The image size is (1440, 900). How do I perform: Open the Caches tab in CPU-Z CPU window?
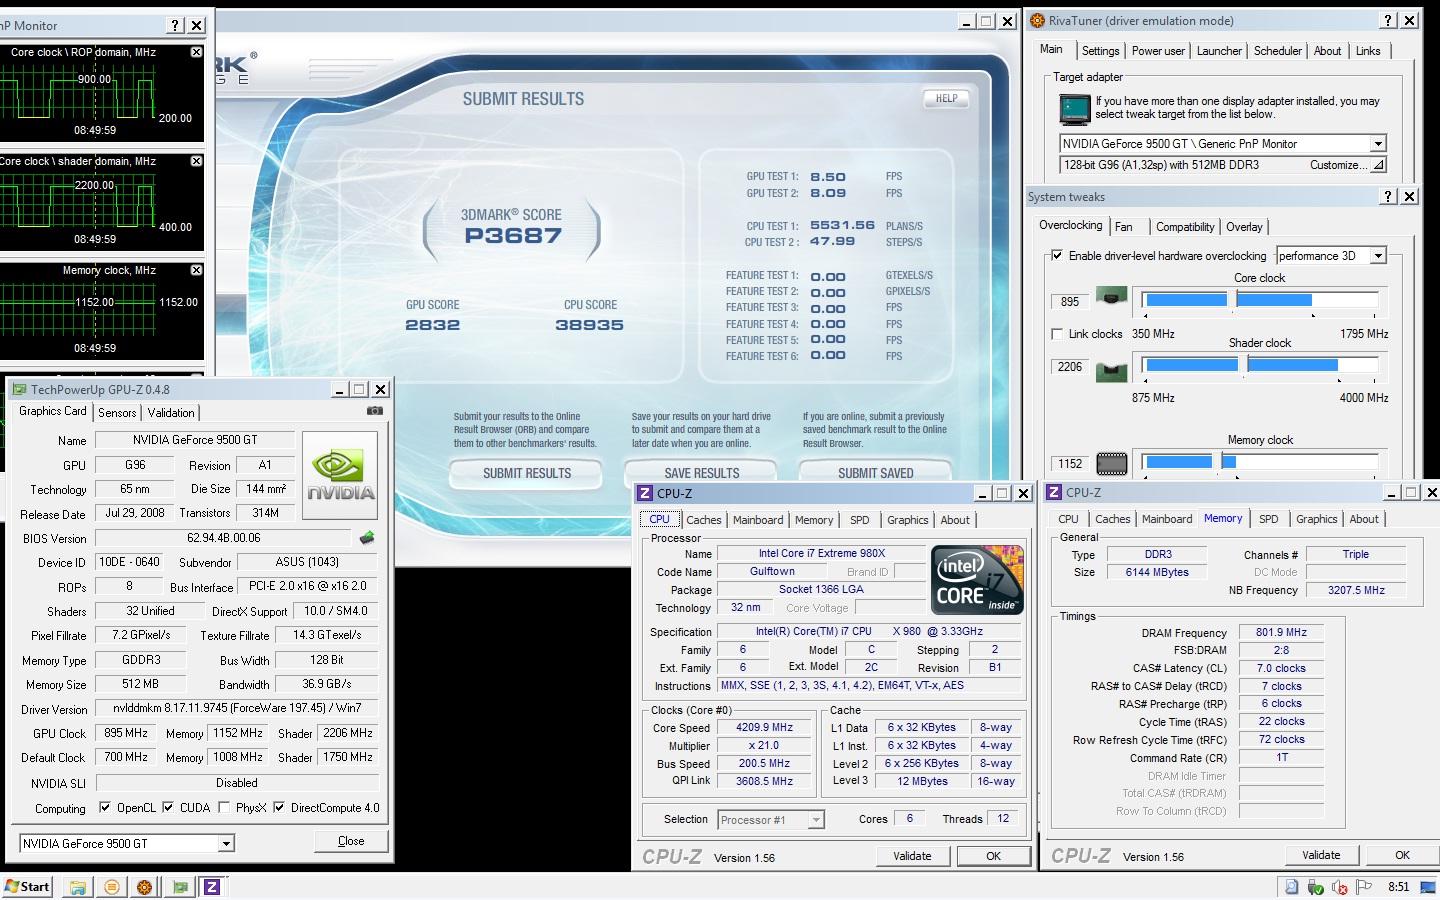tap(704, 520)
